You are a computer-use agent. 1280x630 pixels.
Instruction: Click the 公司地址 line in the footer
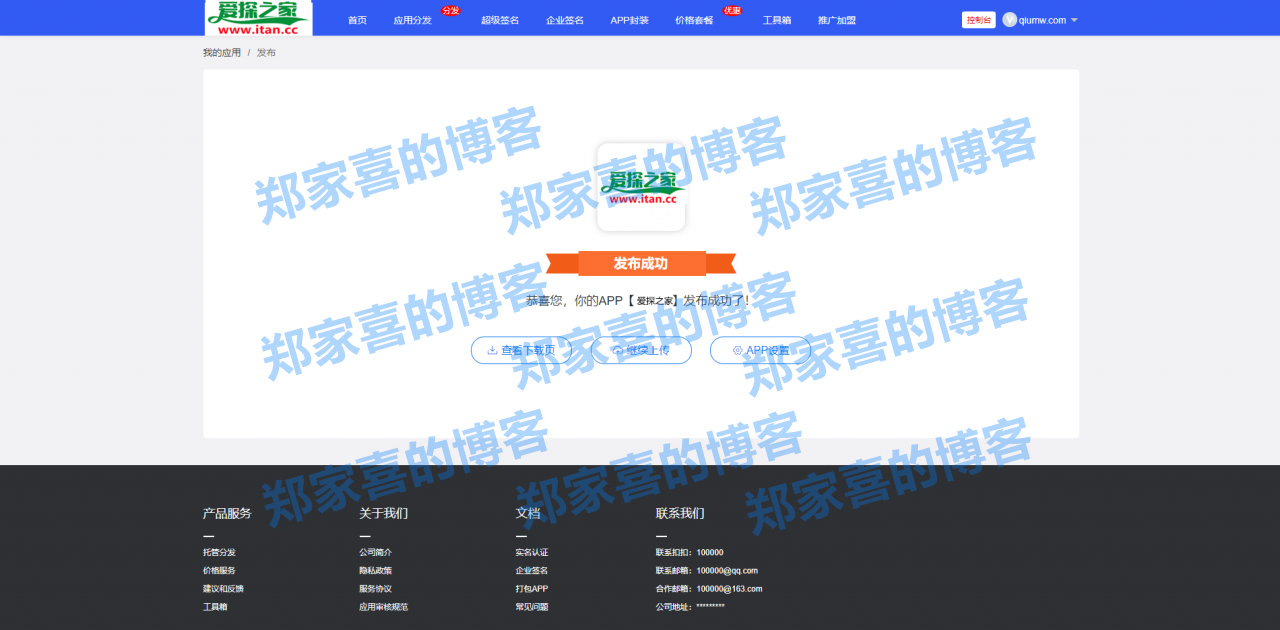pyautogui.click(x=690, y=606)
